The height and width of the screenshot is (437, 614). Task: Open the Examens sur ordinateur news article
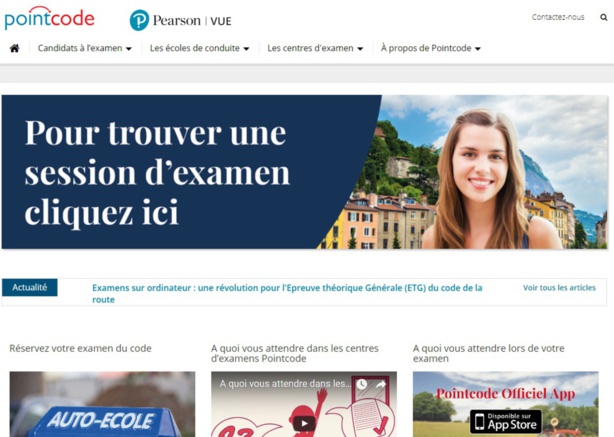[x=287, y=293]
